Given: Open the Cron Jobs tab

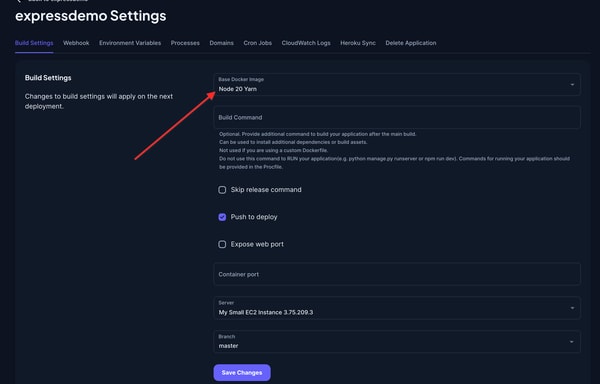Looking at the screenshot, I should click(258, 43).
